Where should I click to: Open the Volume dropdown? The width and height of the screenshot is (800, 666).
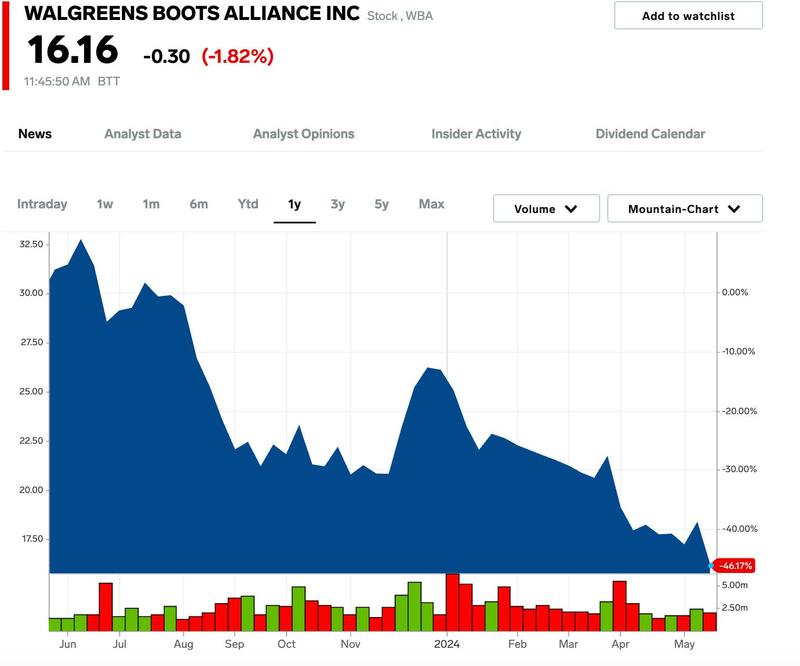546,209
